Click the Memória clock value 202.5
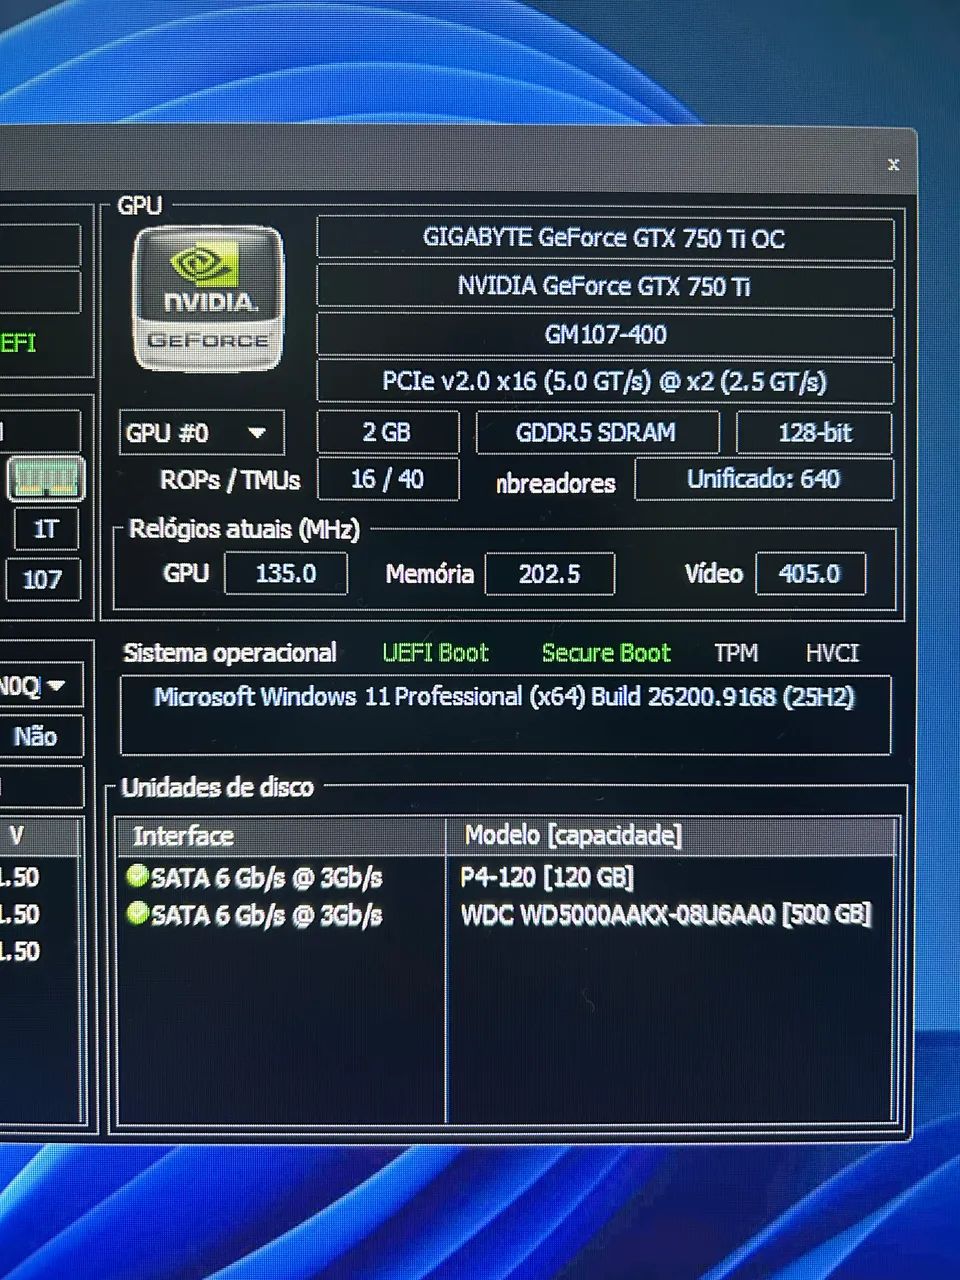The image size is (960, 1280). (549, 574)
